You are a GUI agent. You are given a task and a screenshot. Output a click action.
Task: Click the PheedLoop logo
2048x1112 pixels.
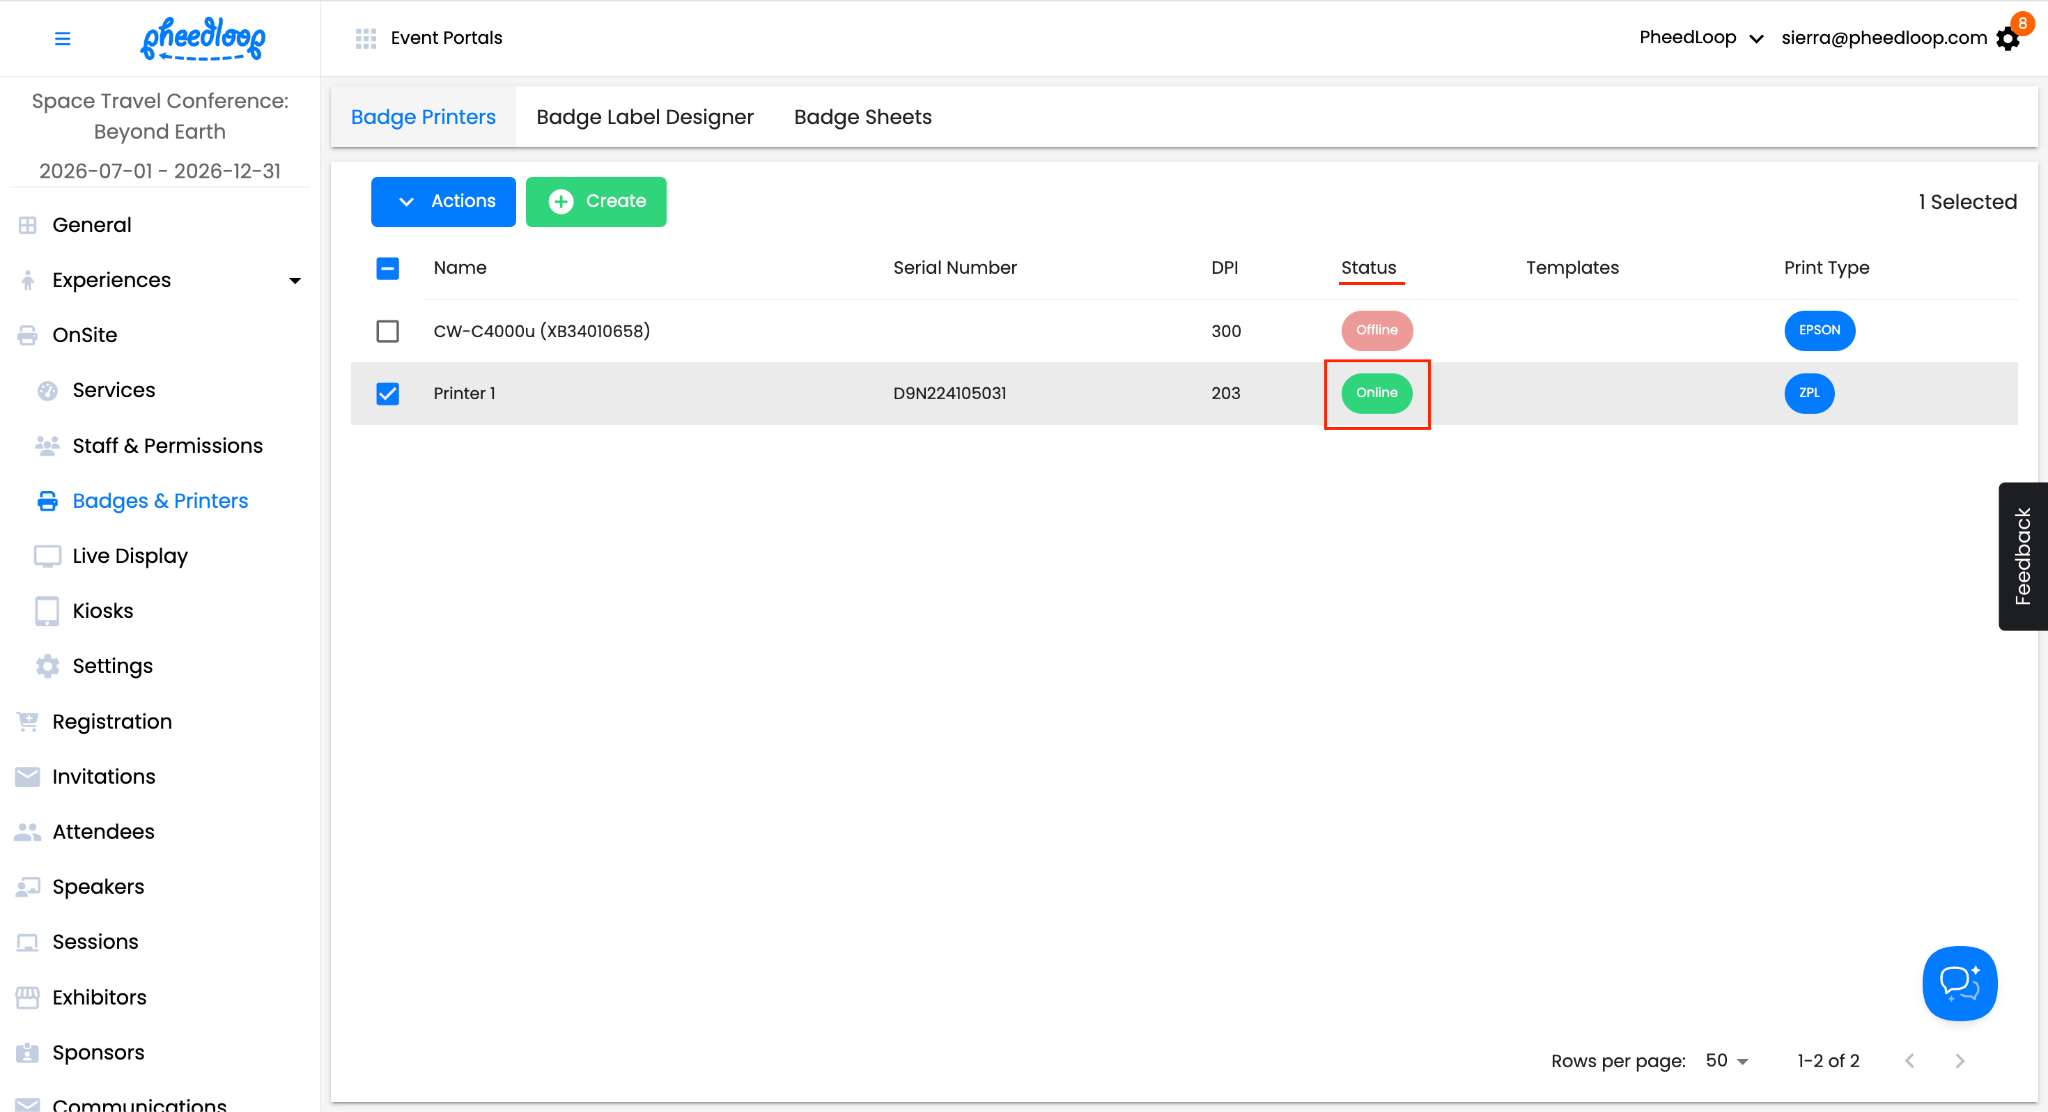[203, 39]
